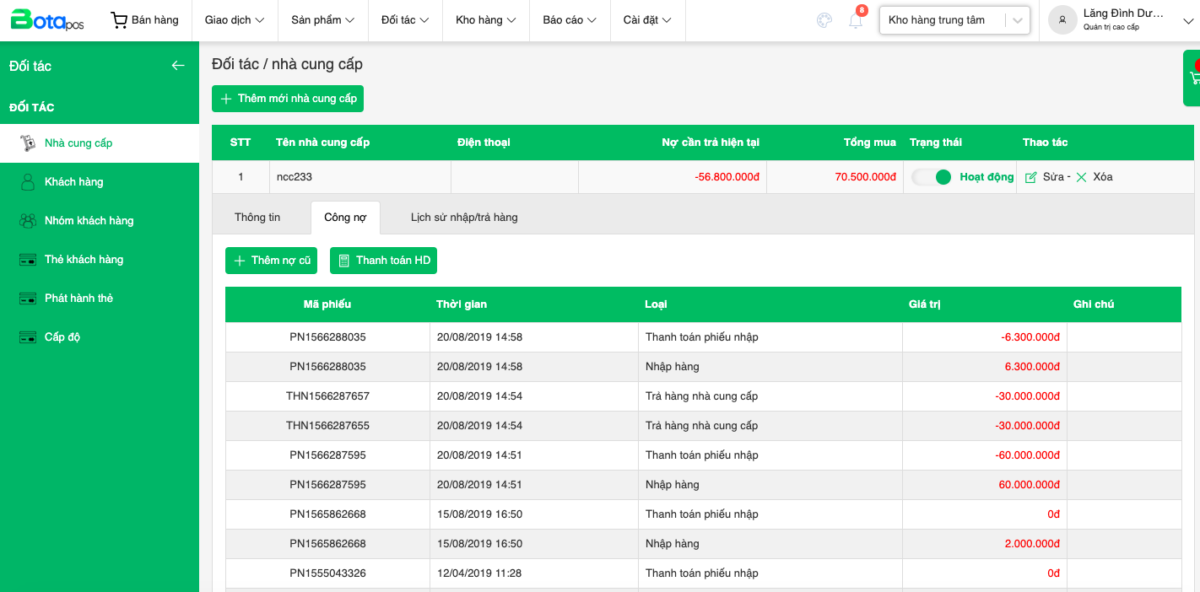Click Thêm mới nhà cung cấp button
This screenshot has width=1200, height=592.
(288, 99)
